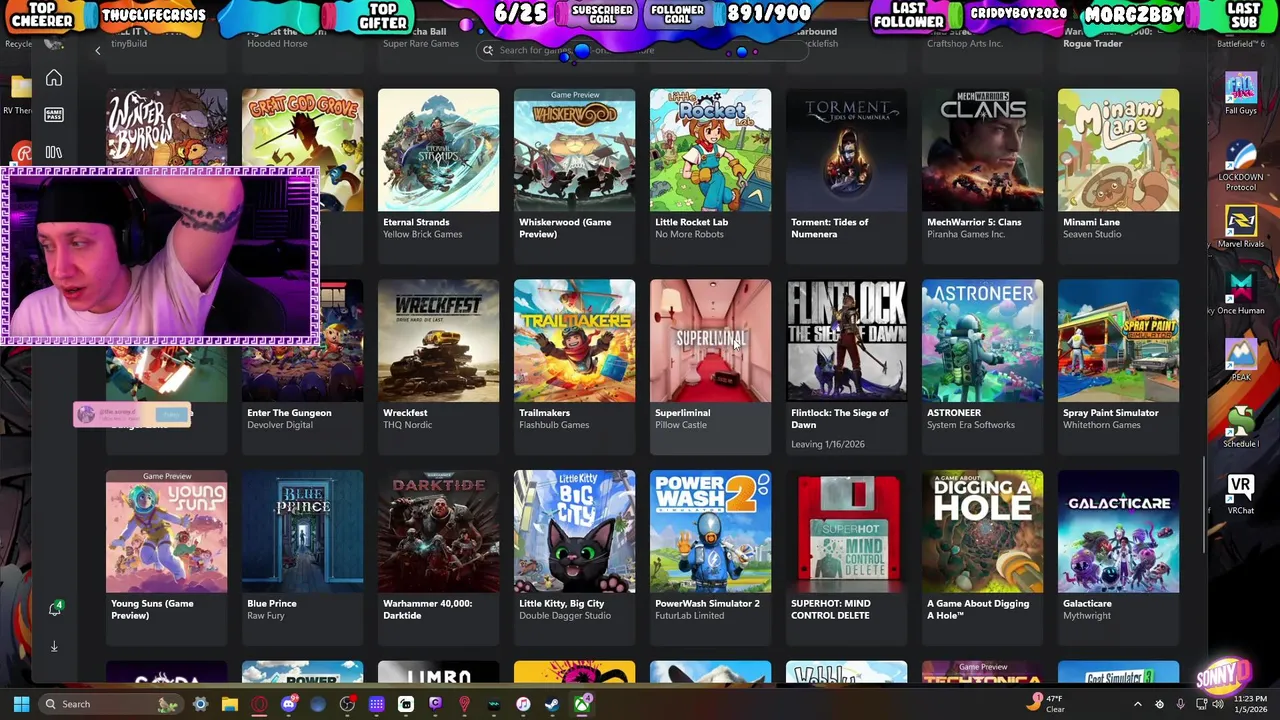1280x720 pixels.
Task: Open the PowerWash Simulator 2 cover
Action: click(x=710, y=532)
